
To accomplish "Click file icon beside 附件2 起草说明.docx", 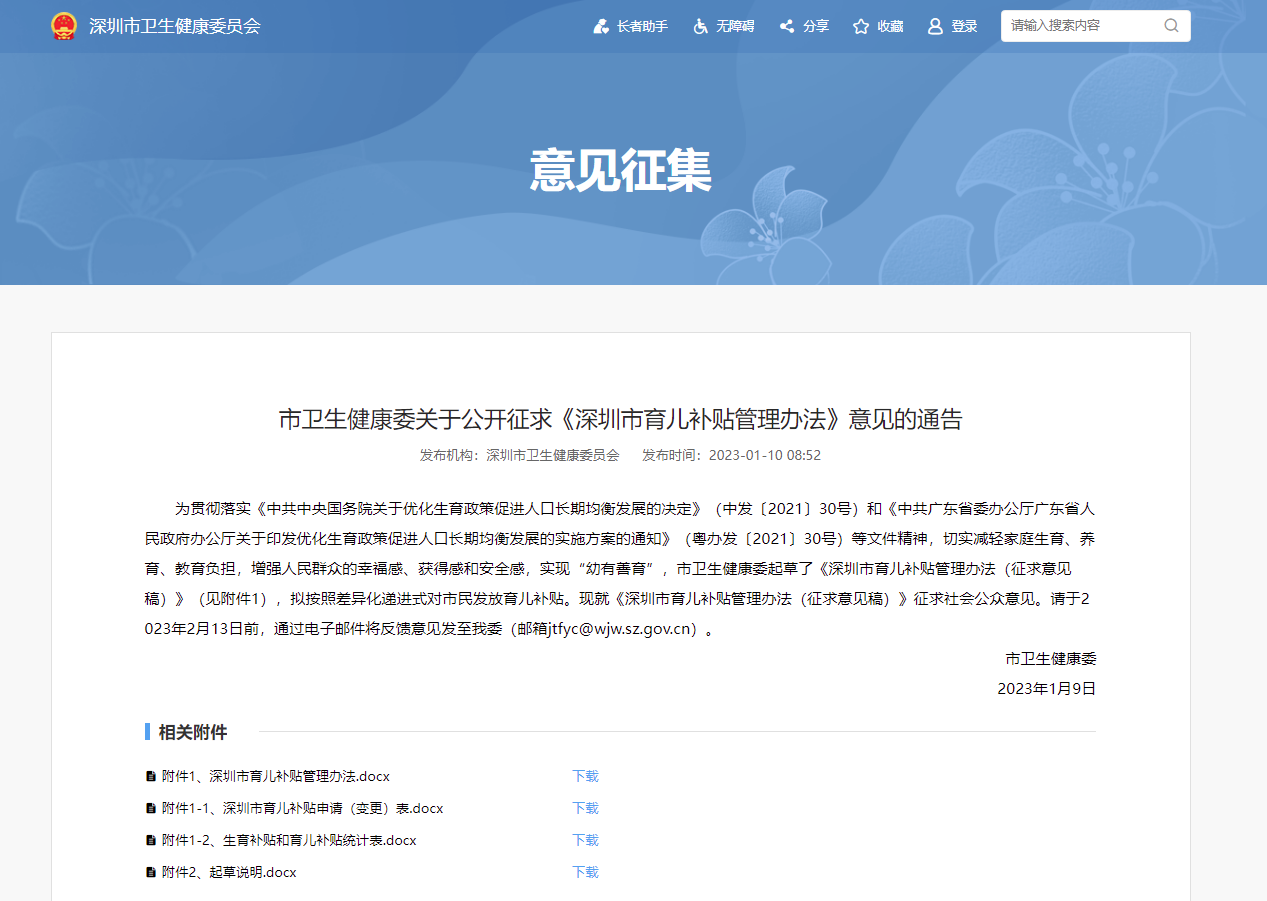I will [x=151, y=872].
